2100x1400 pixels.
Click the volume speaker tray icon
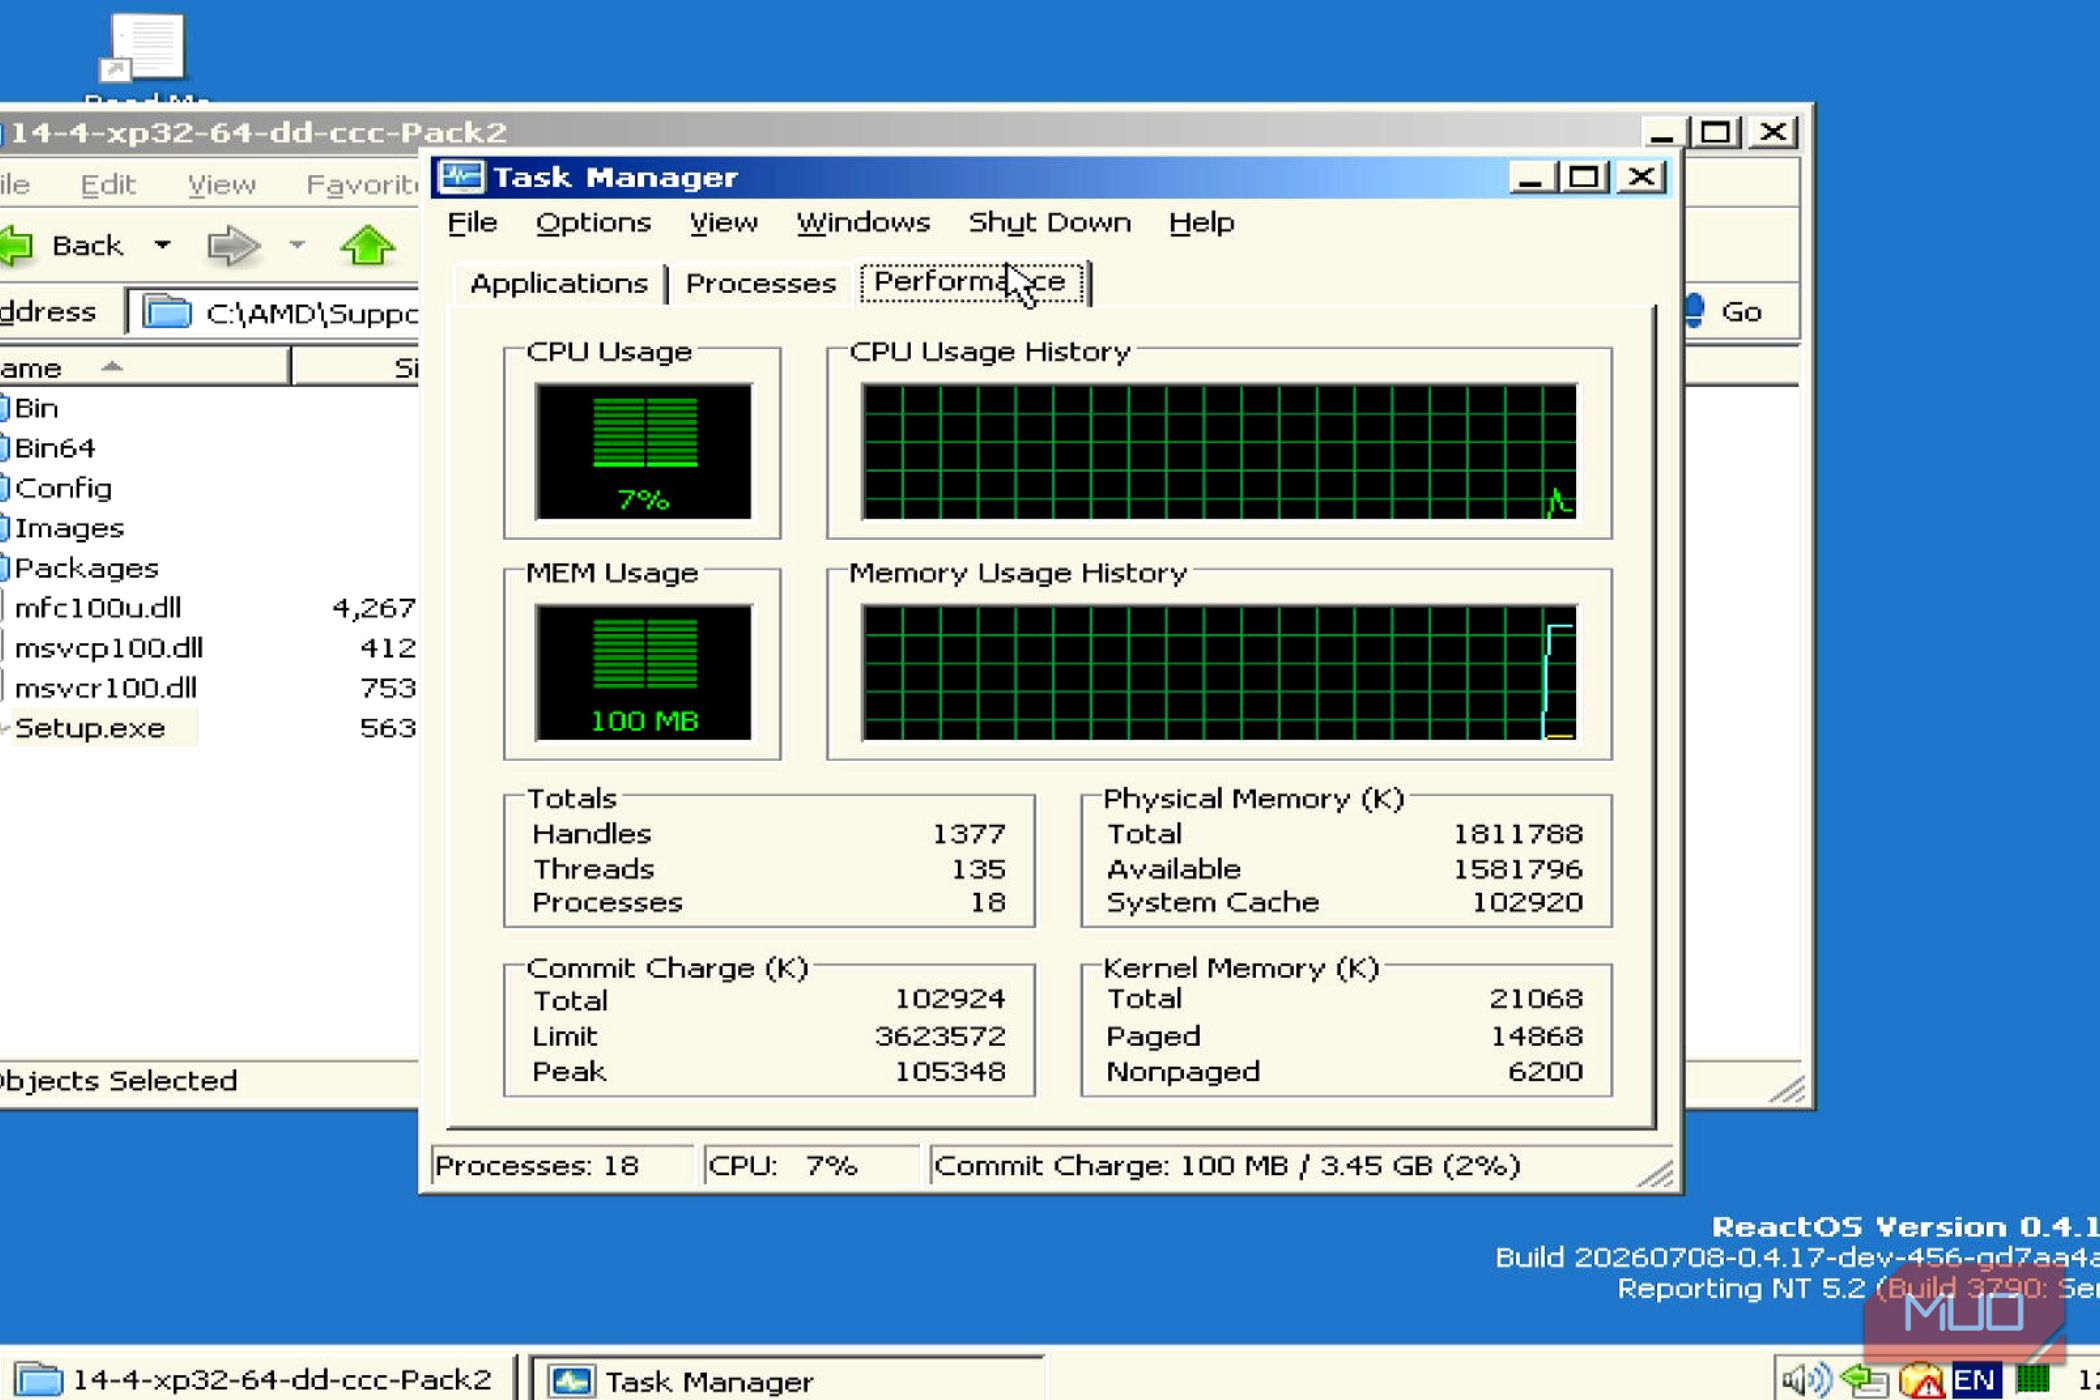pos(1804,1381)
